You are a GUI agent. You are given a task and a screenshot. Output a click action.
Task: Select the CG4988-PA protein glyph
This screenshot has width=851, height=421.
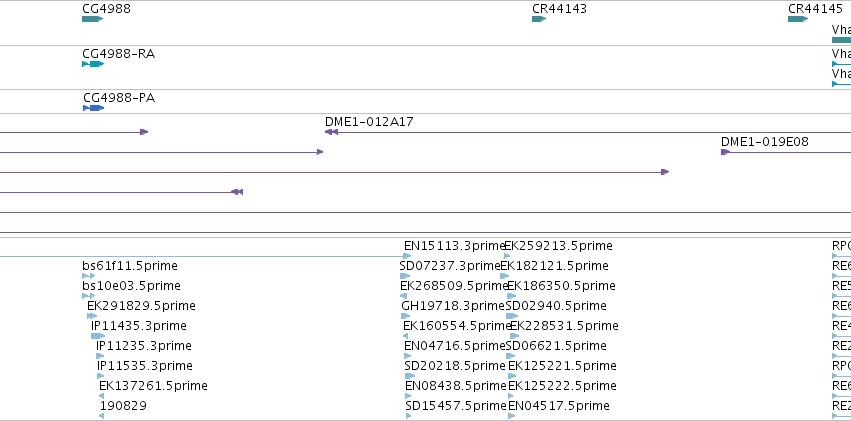point(93,108)
